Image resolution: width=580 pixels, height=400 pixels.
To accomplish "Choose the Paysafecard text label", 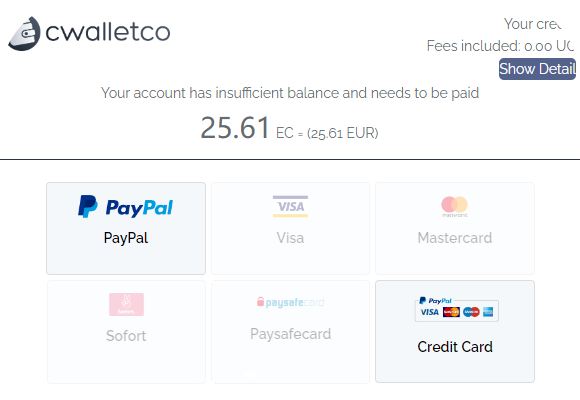I will pos(290,334).
